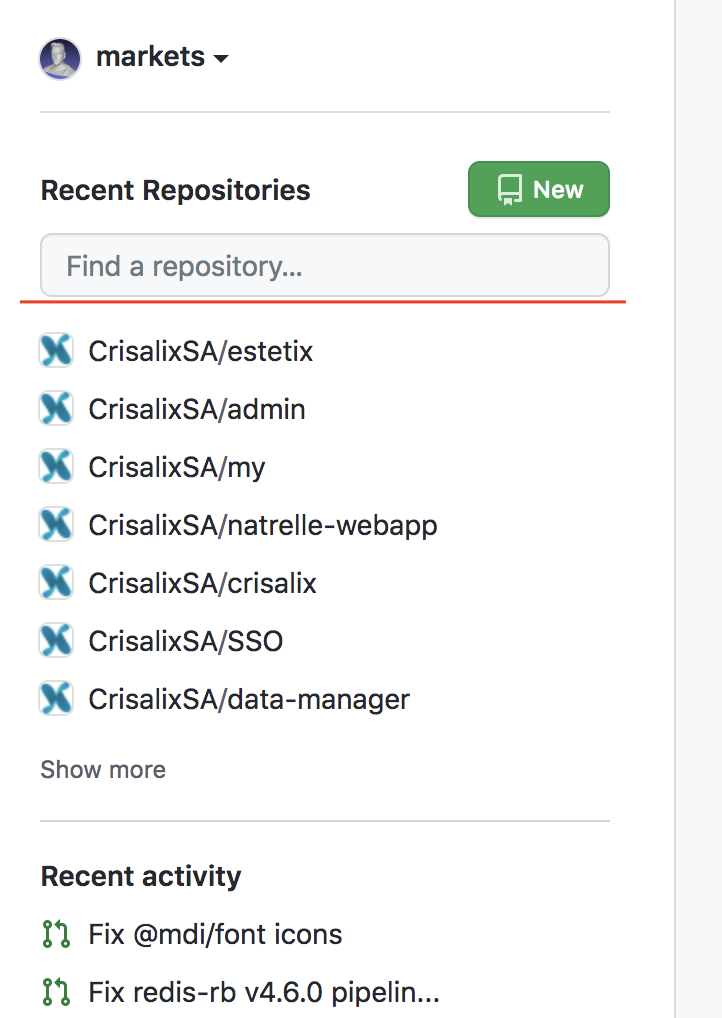Open the CrisalixSA/data-manager repository
722x1018 pixels.
coord(249,699)
